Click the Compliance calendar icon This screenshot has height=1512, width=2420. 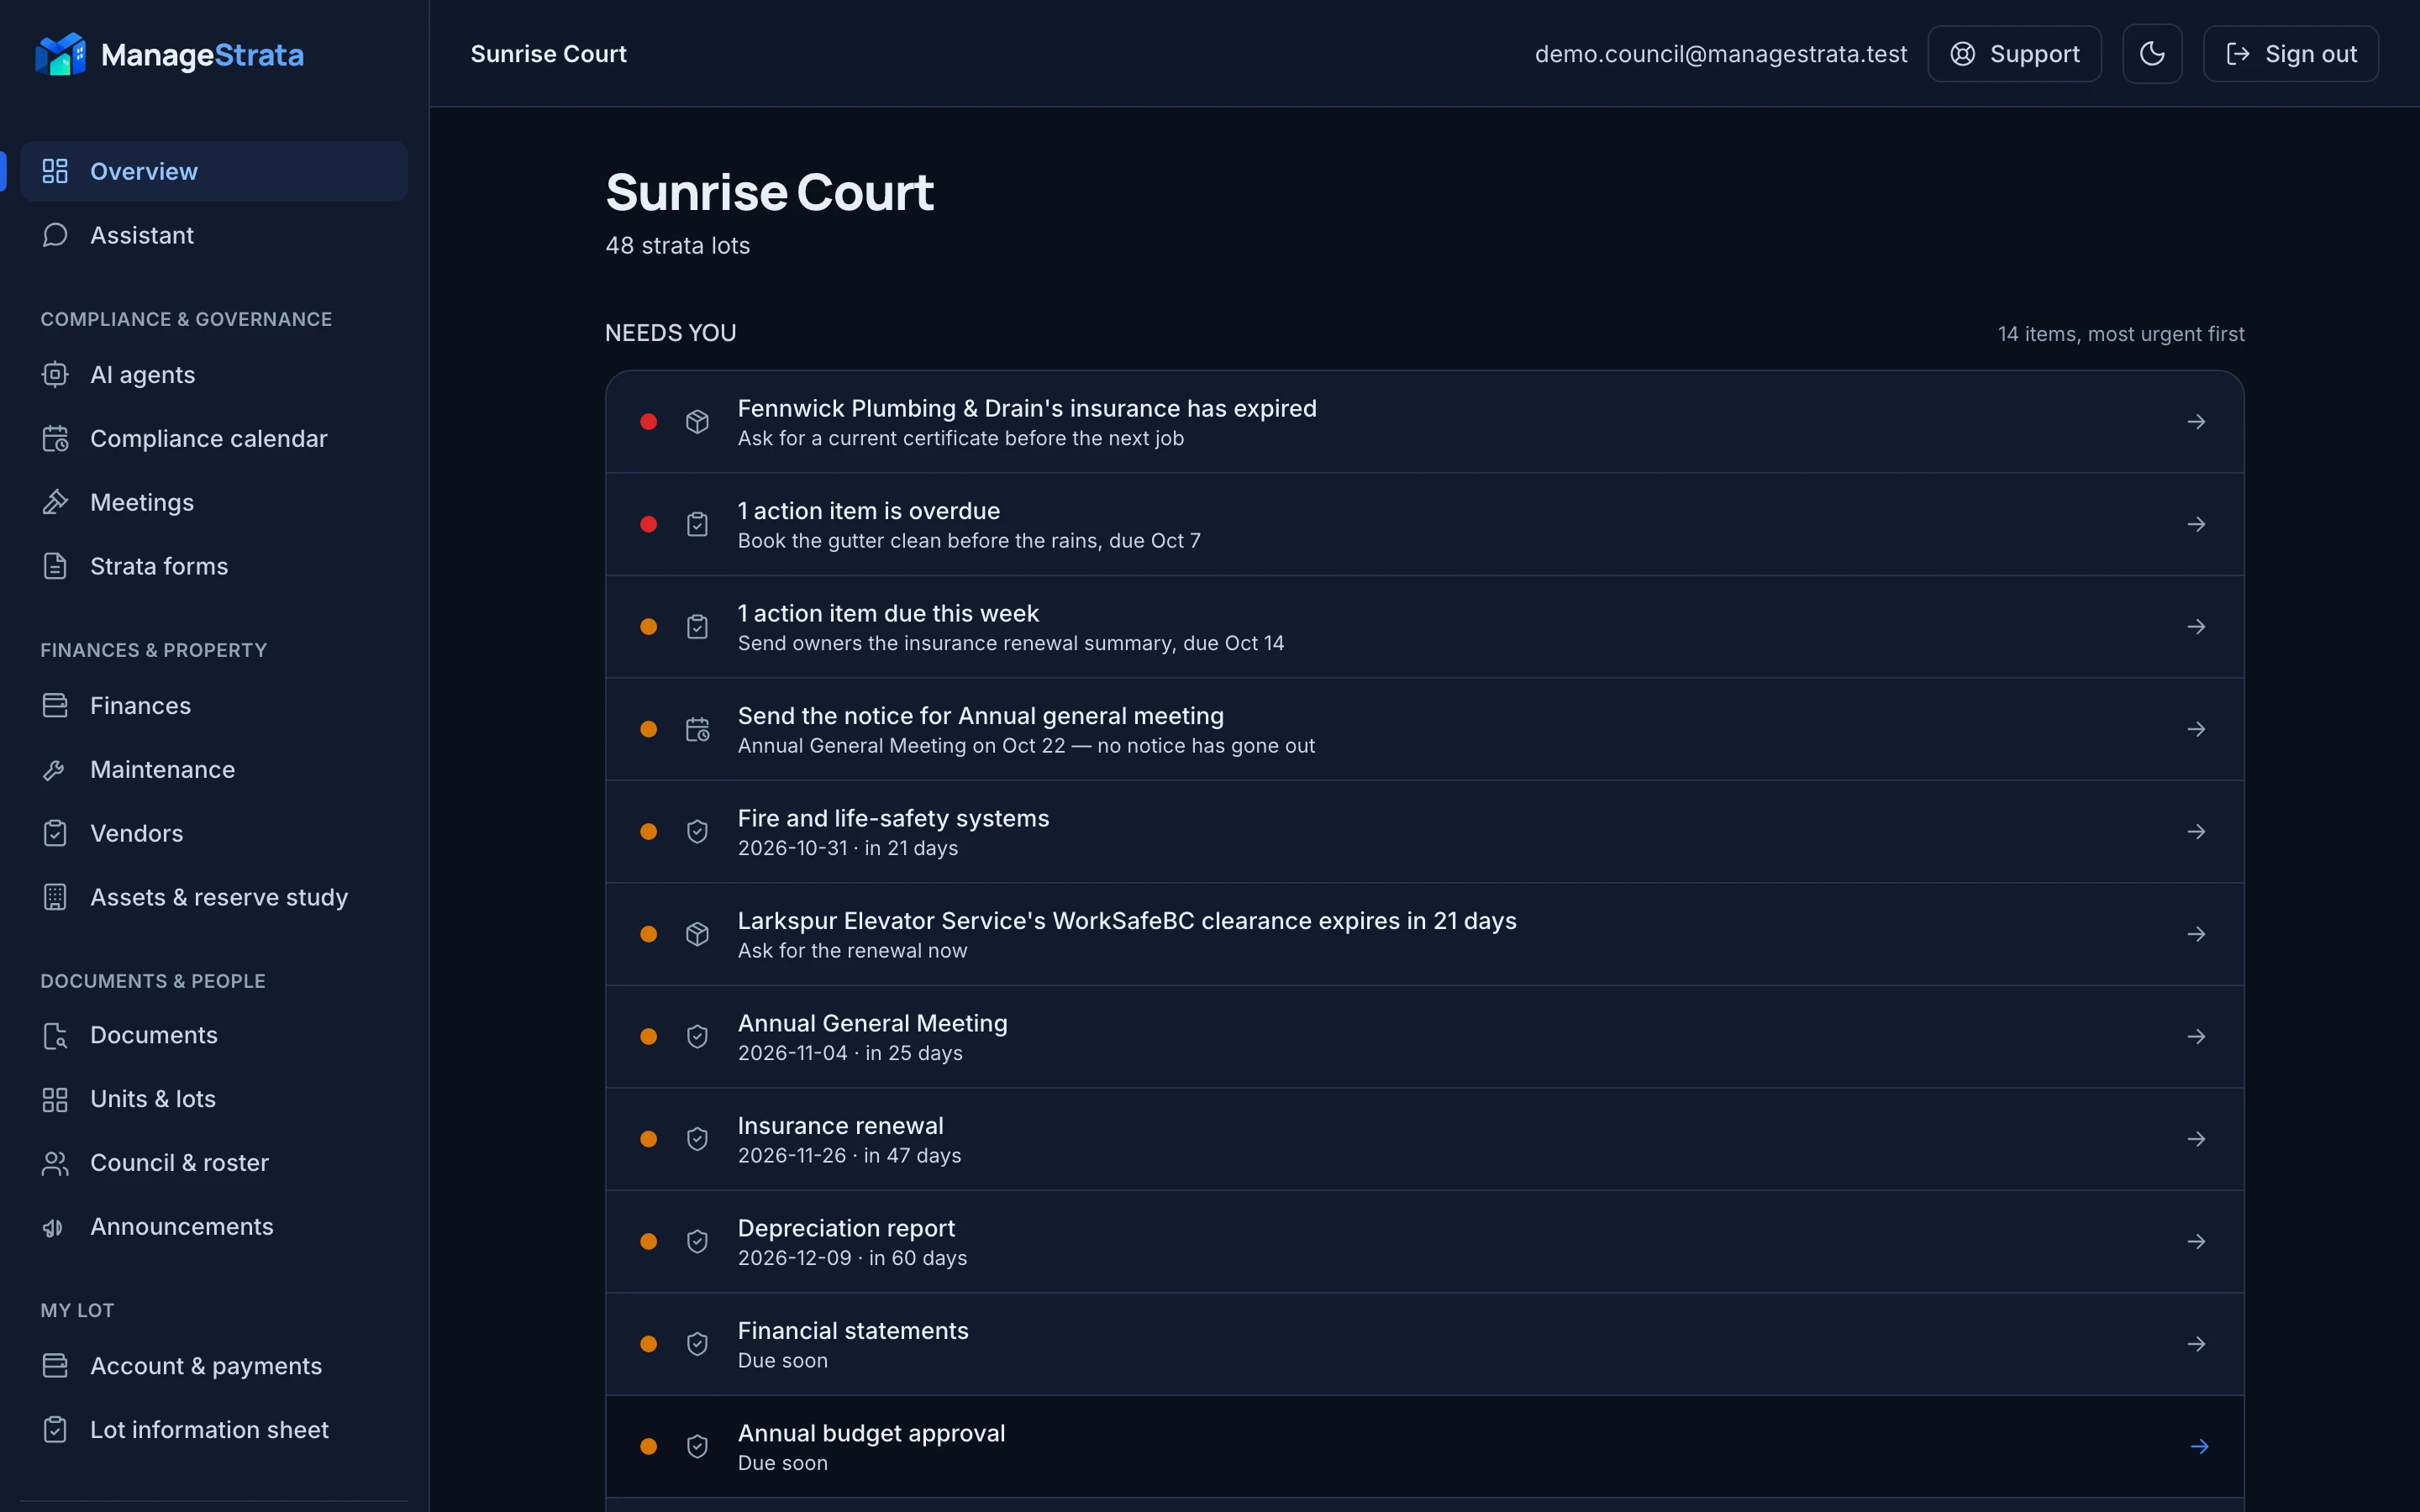[55, 438]
